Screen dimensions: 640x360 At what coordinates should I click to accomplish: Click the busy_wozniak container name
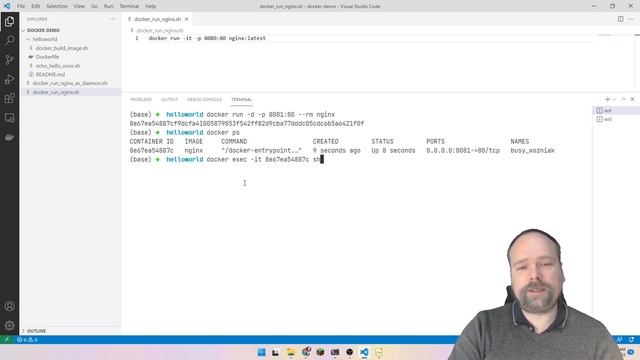(532, 151)
